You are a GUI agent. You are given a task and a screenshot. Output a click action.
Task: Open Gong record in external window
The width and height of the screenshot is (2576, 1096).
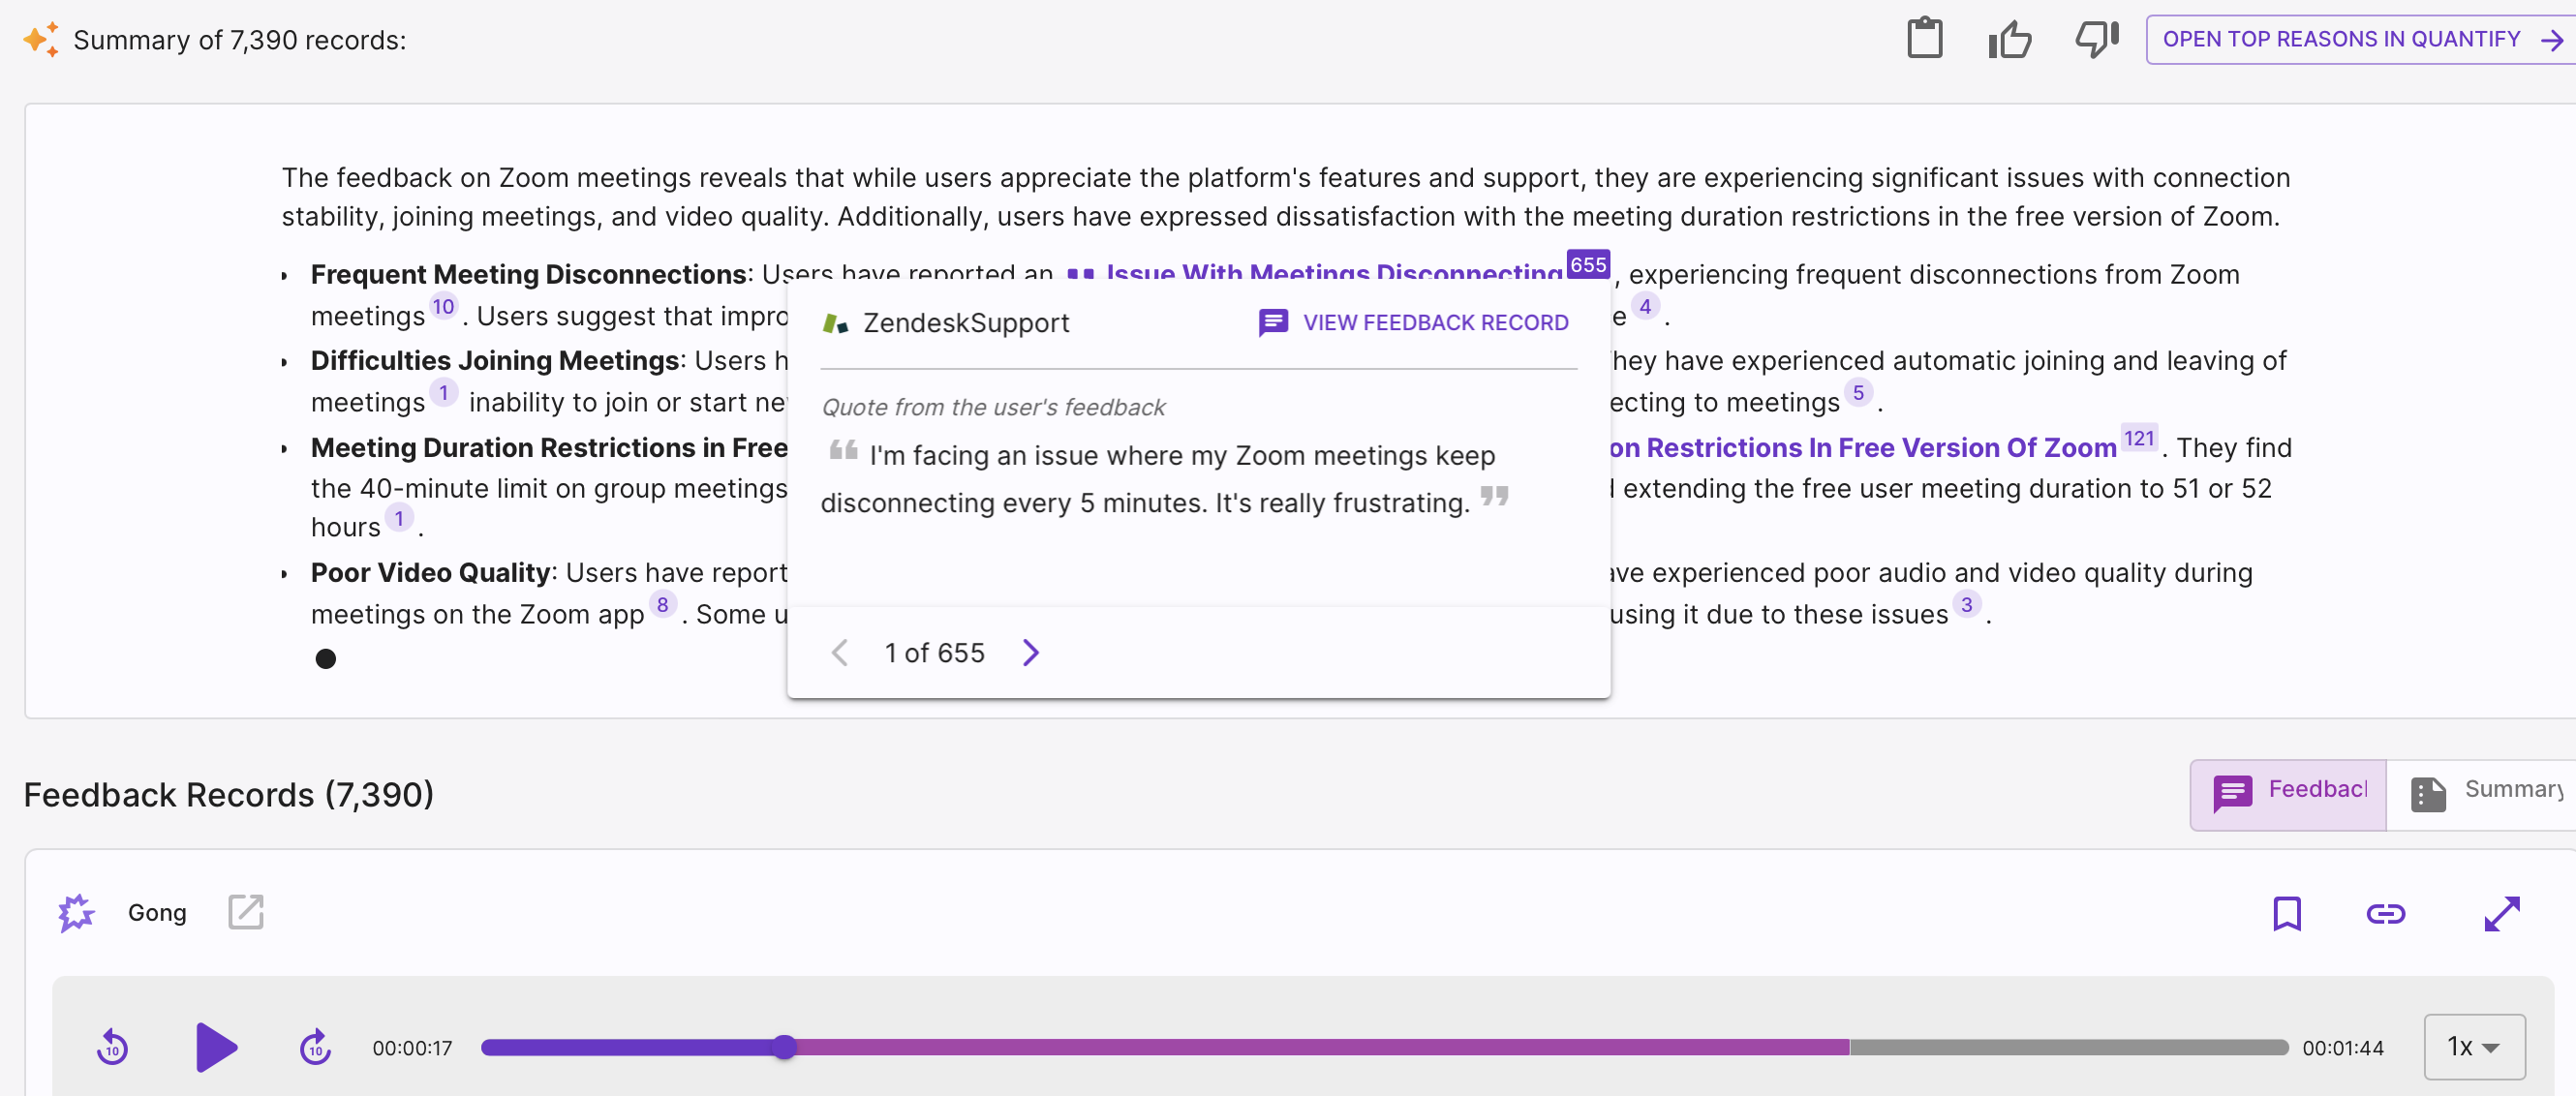point(245,912)
